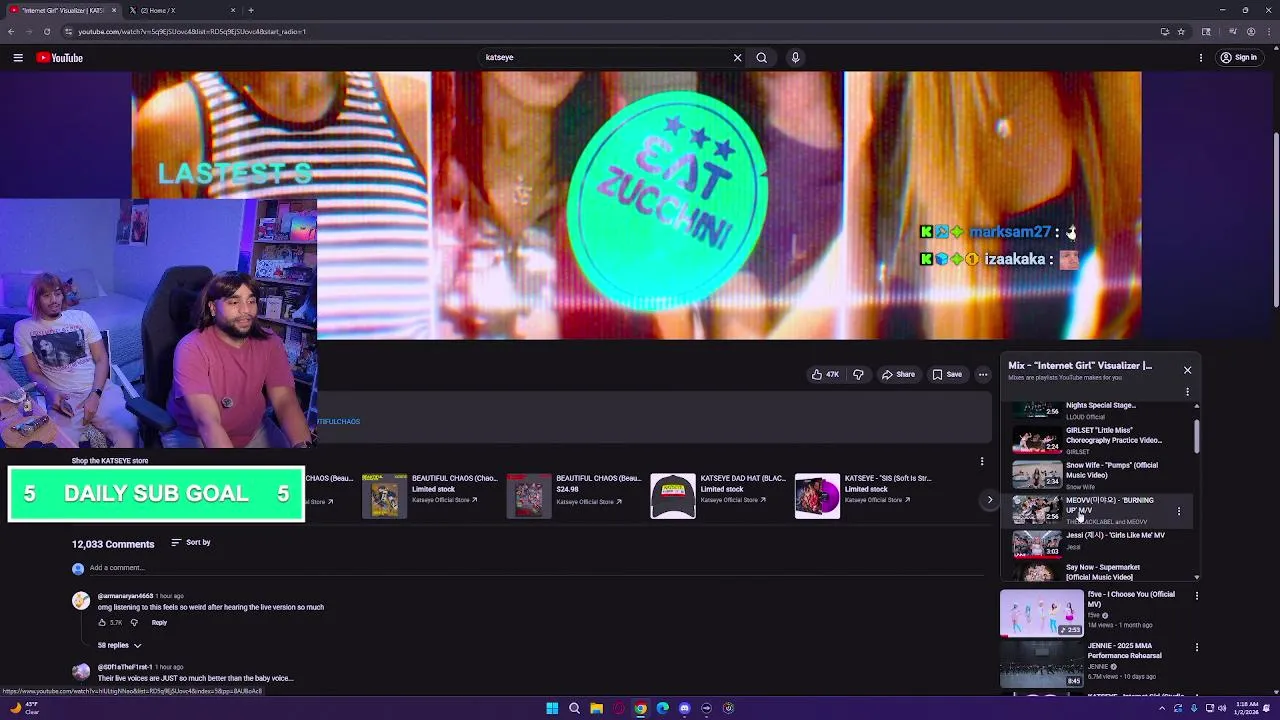Open Mix playlist options three-dot menu
Image resolution: width=1280 pixels, height=720 pixels.
(1187, 392)
